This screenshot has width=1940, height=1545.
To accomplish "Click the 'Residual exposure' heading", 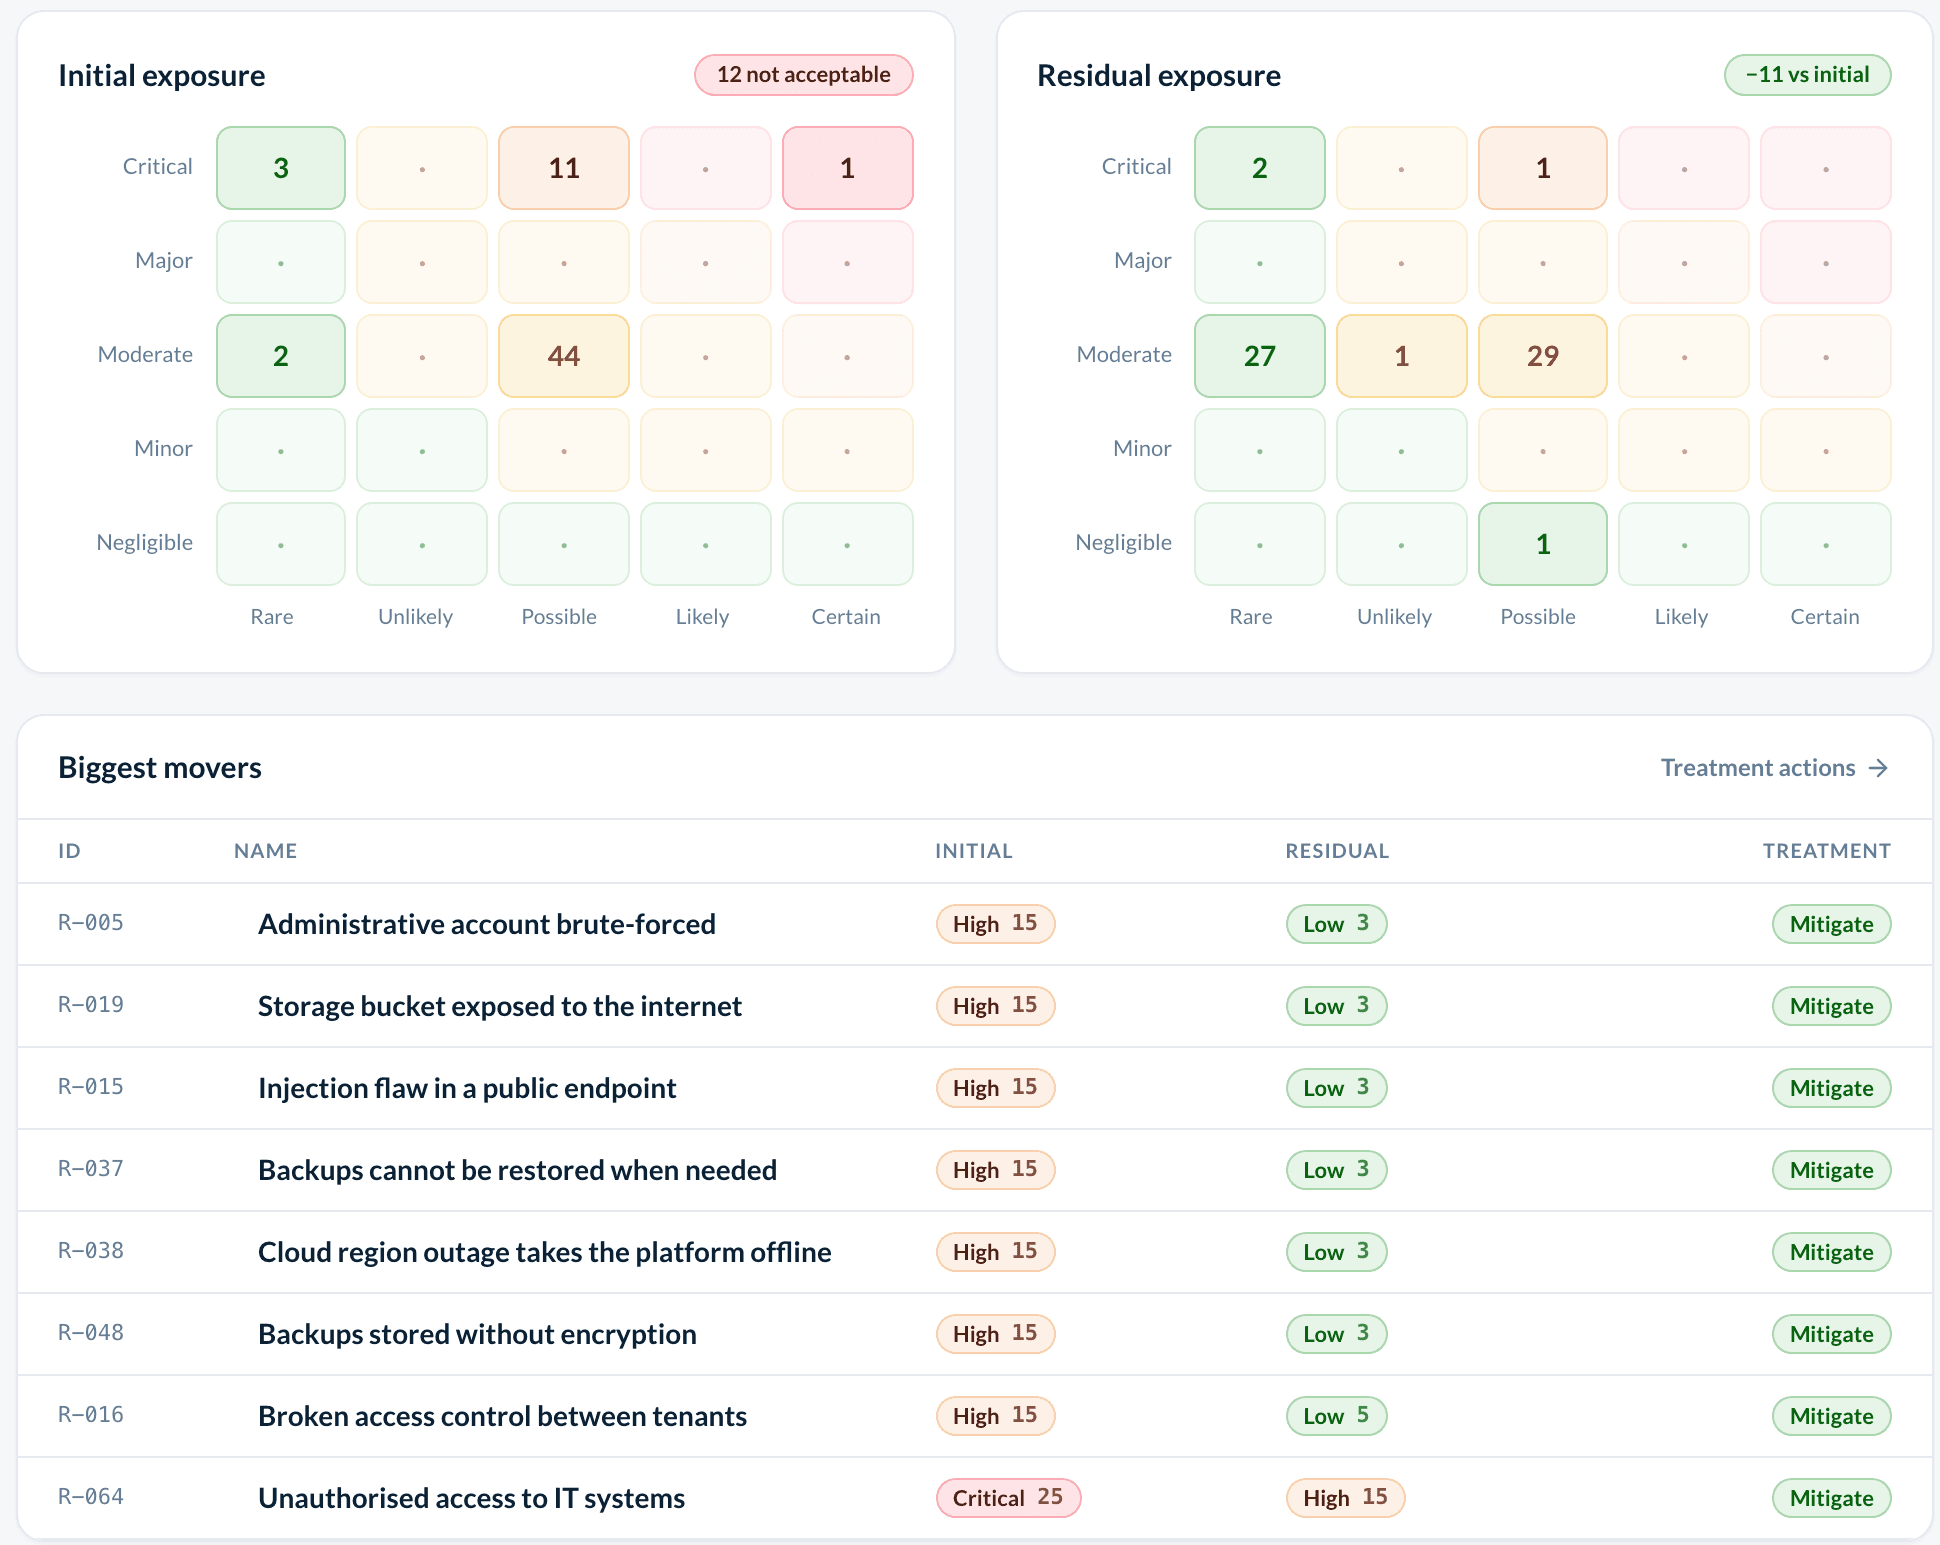I will [1159, 76].
